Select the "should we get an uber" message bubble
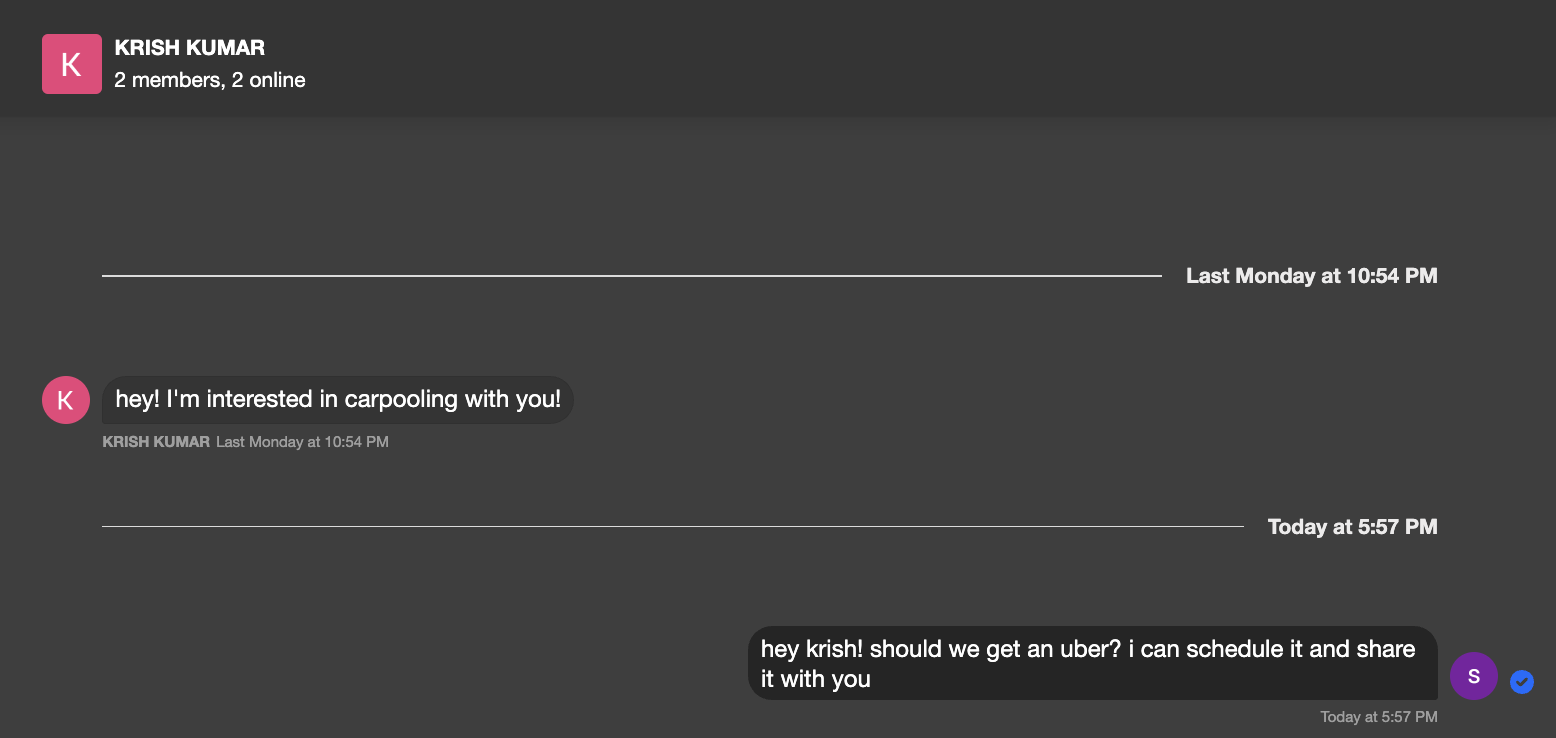Screen dimensions: 1556x738 1093,663
